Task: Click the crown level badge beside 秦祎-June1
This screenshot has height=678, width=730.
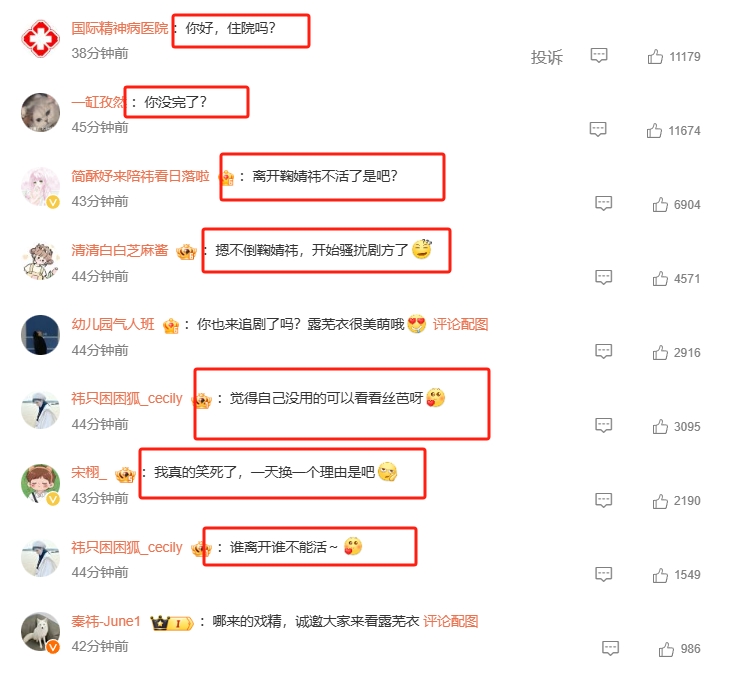Action: click(x=171, y=623)
